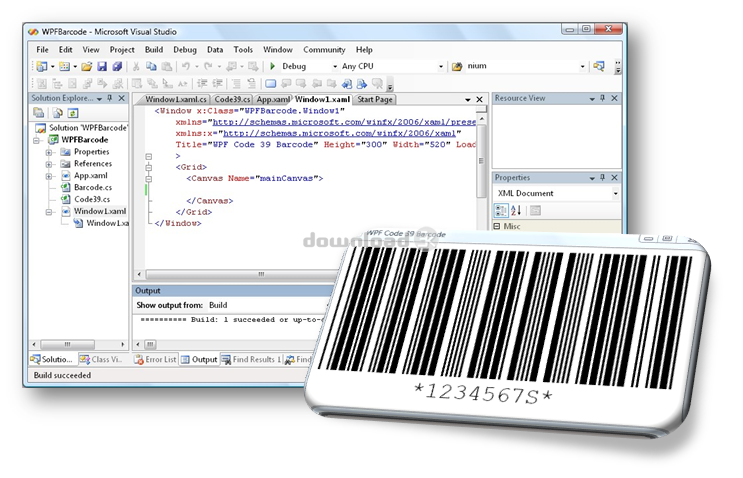Sort properties alphabetically with A-Z icon
Viewport: 743px width, 478px height.
[516, 210]
